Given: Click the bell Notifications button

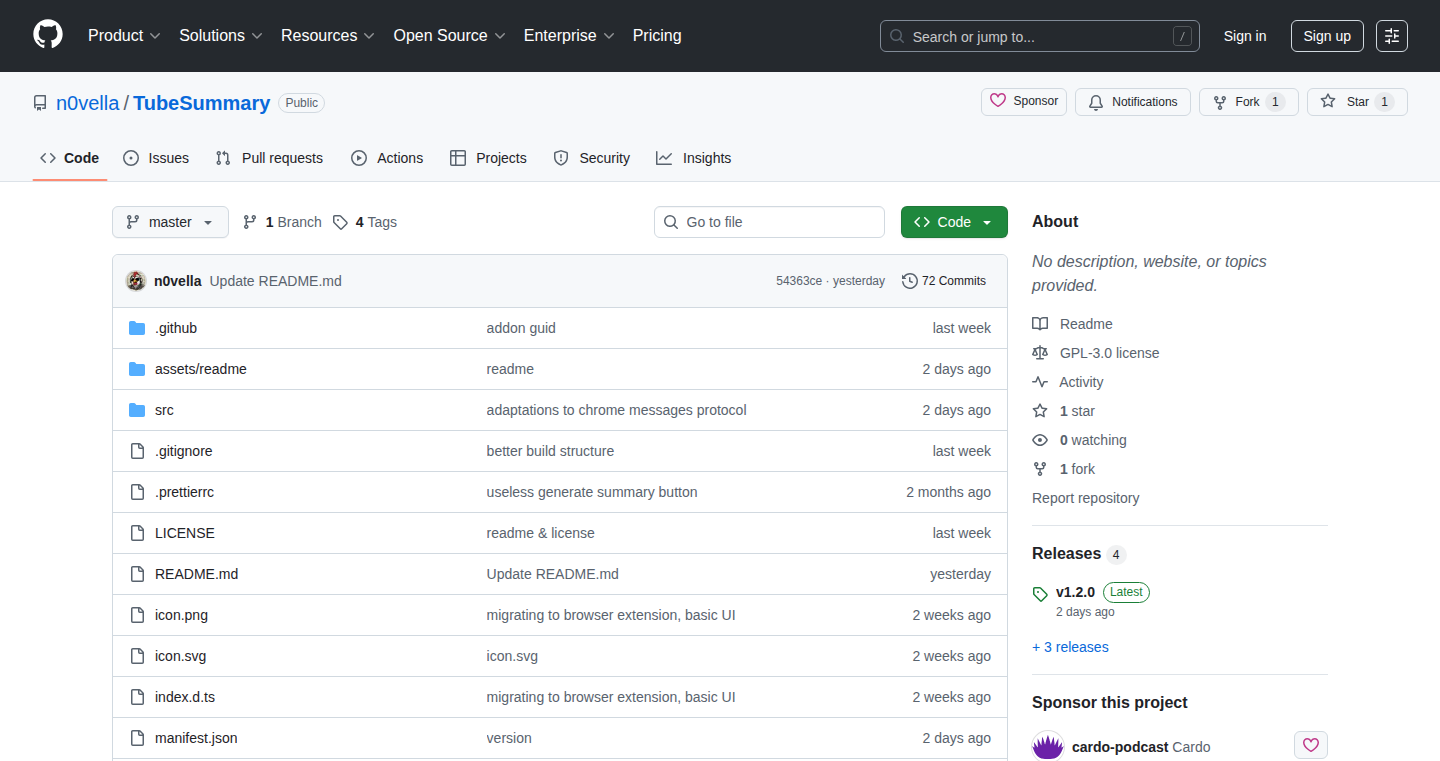Looking at the screenshot, I should (x=1133, y=102).
